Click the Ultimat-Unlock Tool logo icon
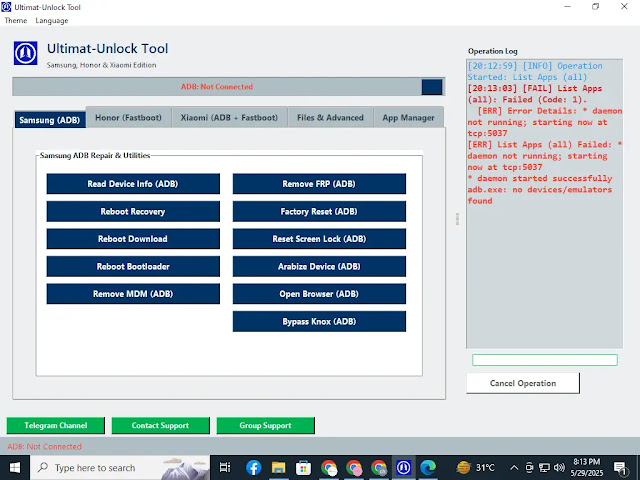This screenshot has width=640, height=480. [25, 53]
